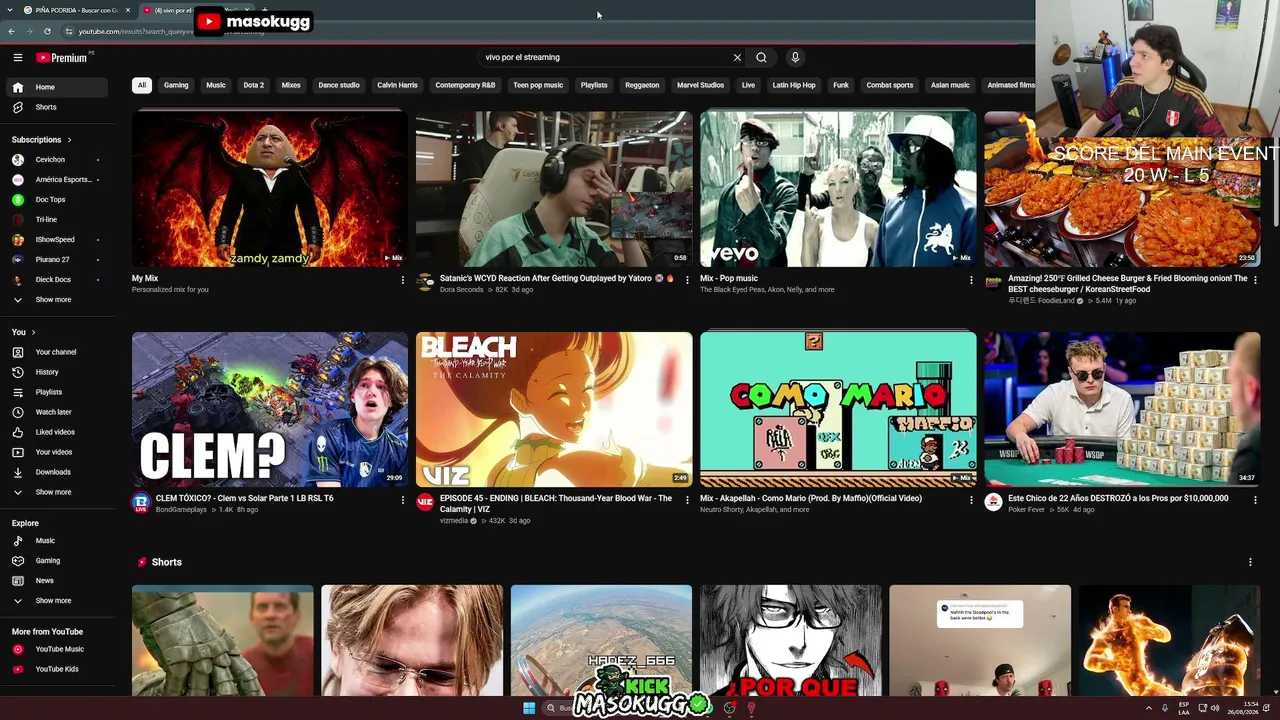Screen dimensions: 1280x720
Task: Open the You section header
Action: coord(23,332)
